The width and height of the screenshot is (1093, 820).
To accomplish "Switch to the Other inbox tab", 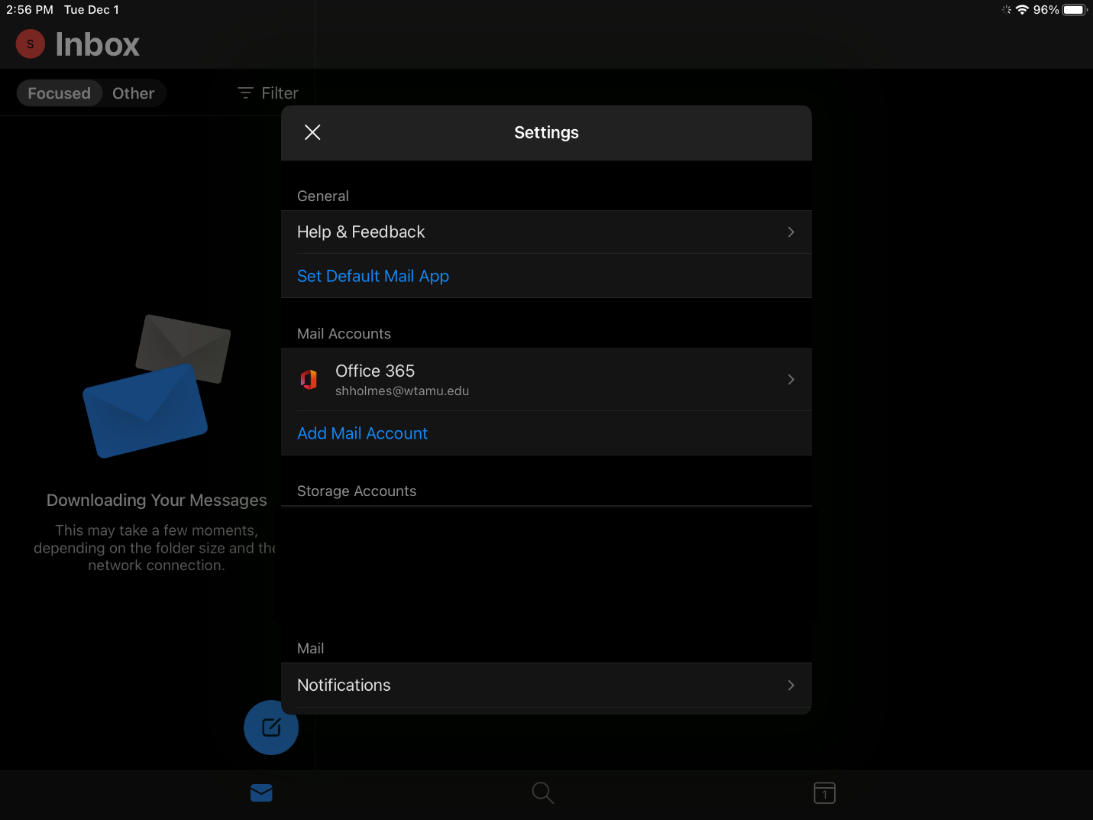I will pos(133,93).
